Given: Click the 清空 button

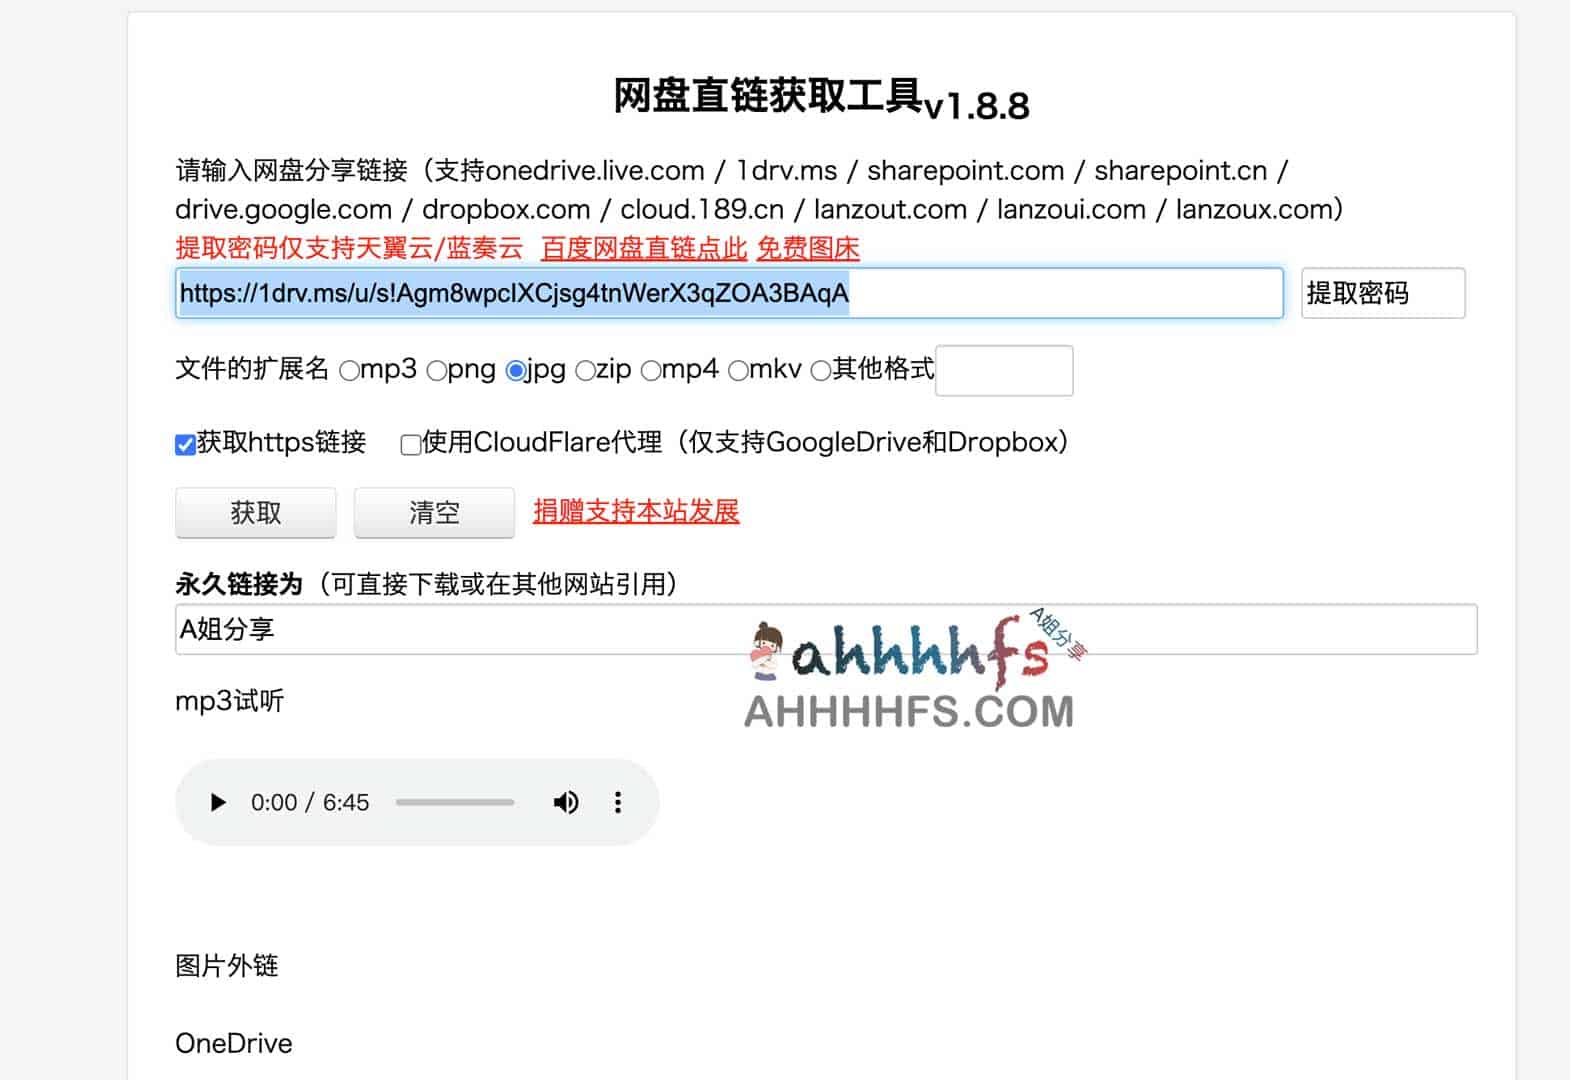Looking at the screenshot, I should tap(434, 512).
